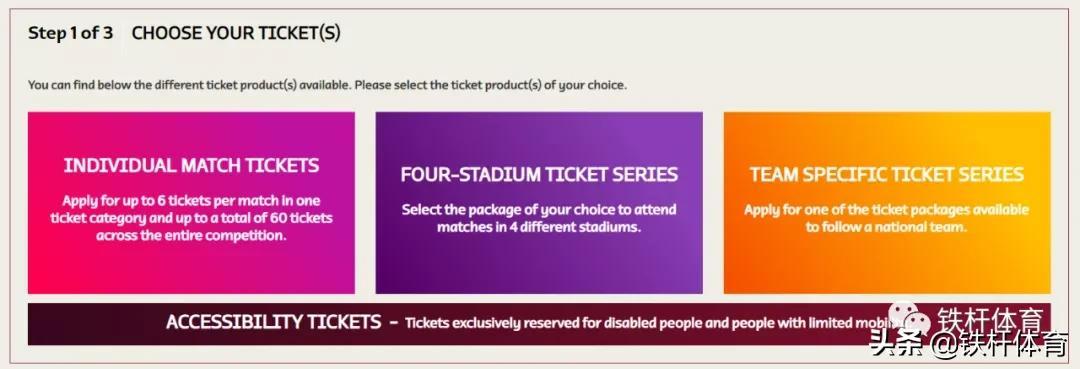This screenshot has width=1080, height=369.
Task: Click the orange gradient card background below its text
Action: point(886,265)
